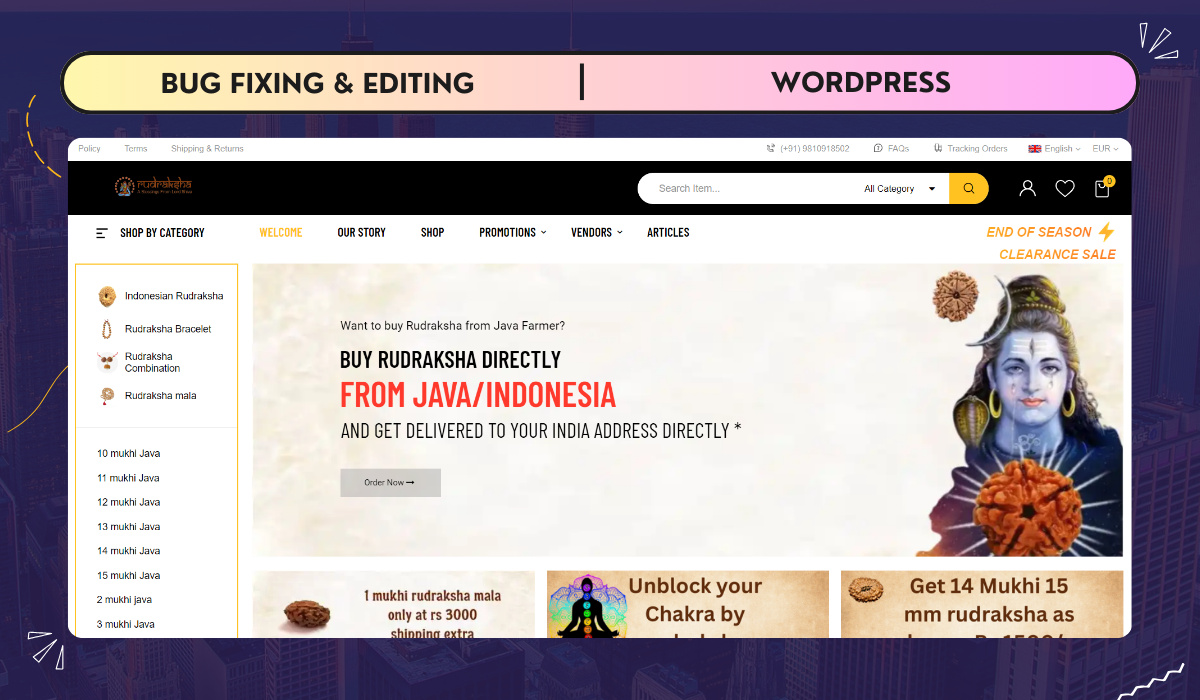Screen dimensions: 1200x700
Task: Click the Unblock your Chakra banner
Action: tap(688, 604)
